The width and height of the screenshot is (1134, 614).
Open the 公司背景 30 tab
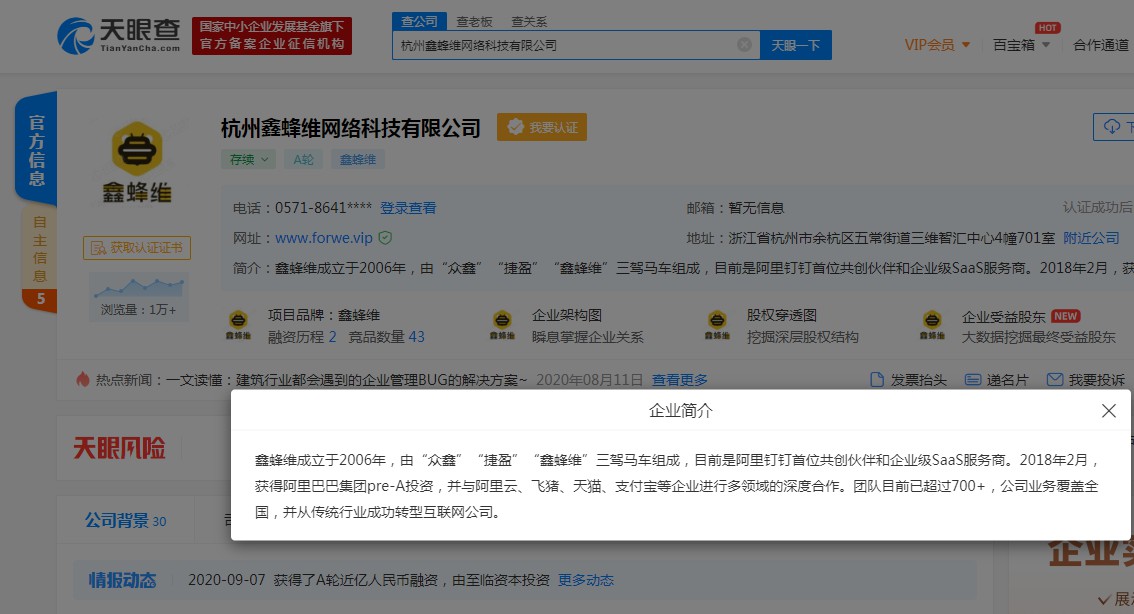(x=125, y=521)
